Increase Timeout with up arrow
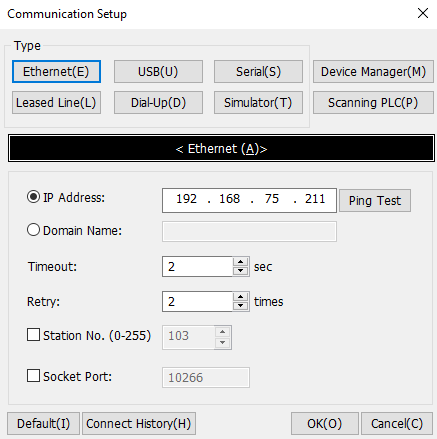This screenshot has height=439, width=437. coord(241,262)
